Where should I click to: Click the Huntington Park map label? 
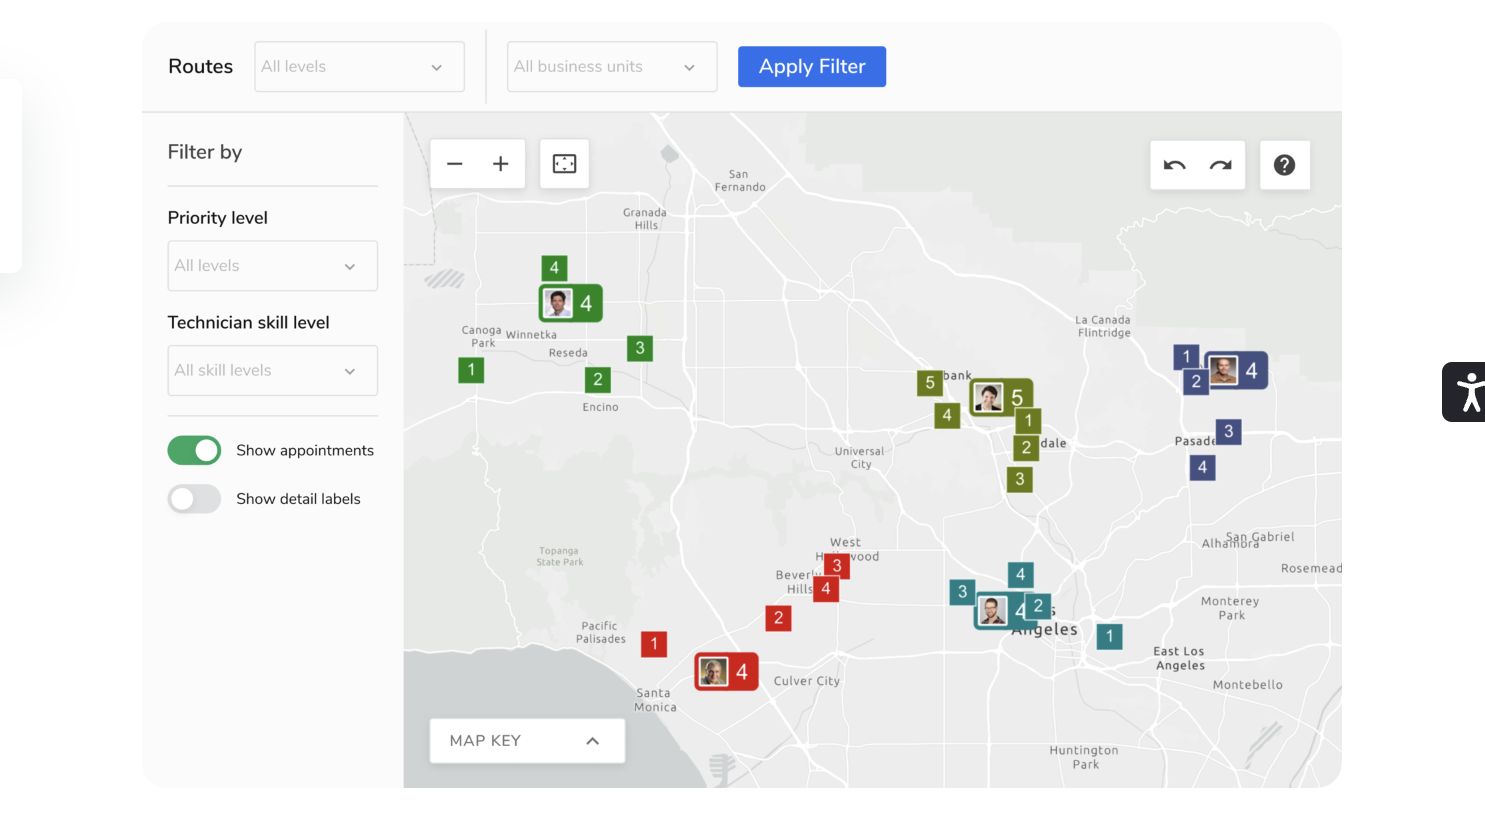click(1084, 757)
